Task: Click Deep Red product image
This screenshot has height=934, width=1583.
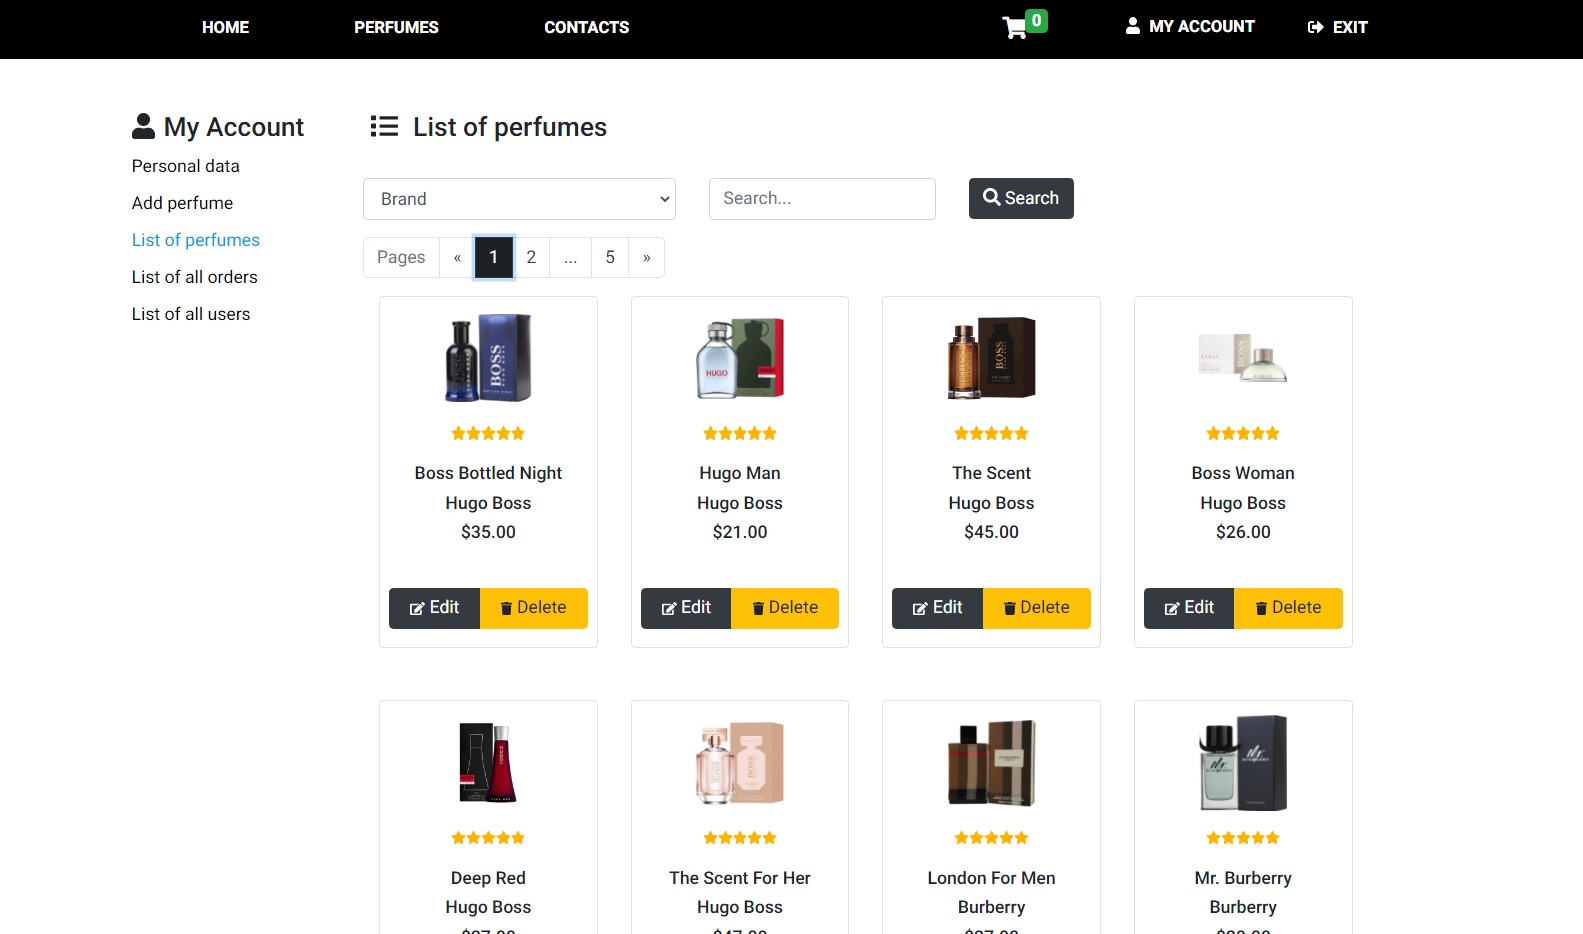Action: pyautogui.click(x=488, y=762)
